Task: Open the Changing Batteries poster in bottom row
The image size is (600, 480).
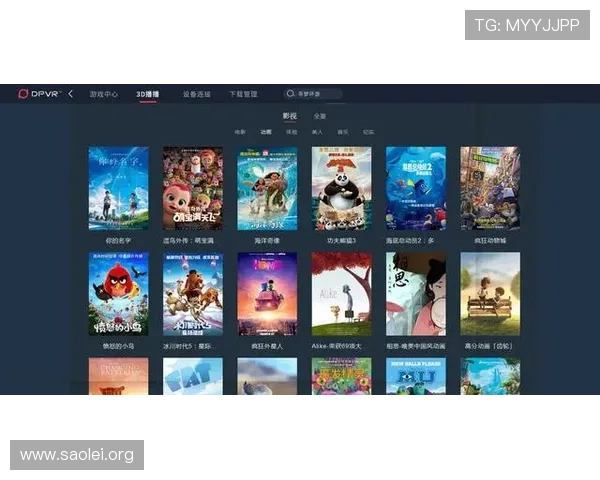Action: pos(119,376)
